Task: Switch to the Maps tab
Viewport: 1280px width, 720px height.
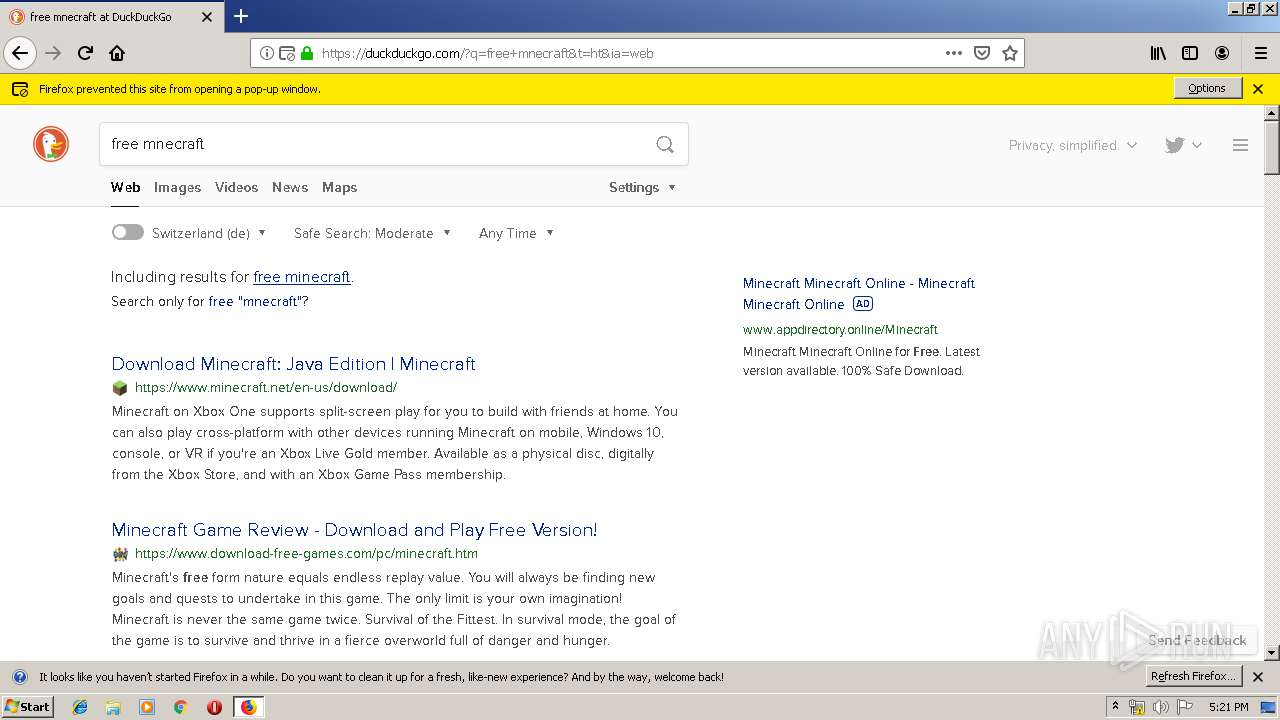Action: (x=339, y=187)
